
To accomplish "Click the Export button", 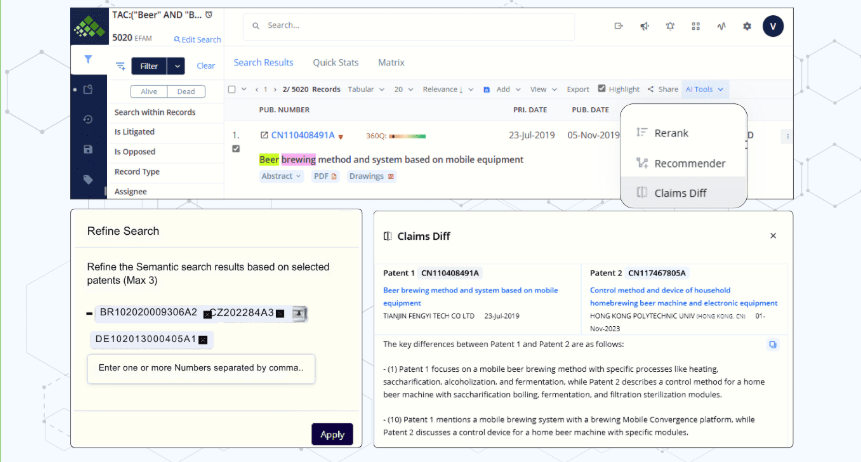I will [578, 90].
